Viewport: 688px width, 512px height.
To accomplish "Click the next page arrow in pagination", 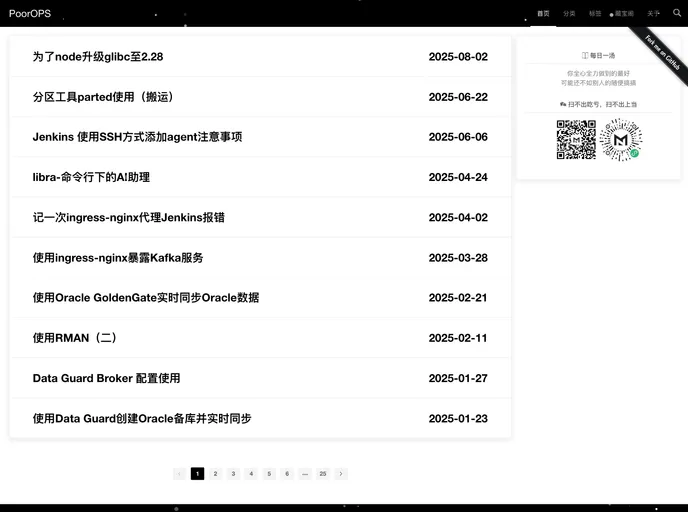I will tap(341, 474).
